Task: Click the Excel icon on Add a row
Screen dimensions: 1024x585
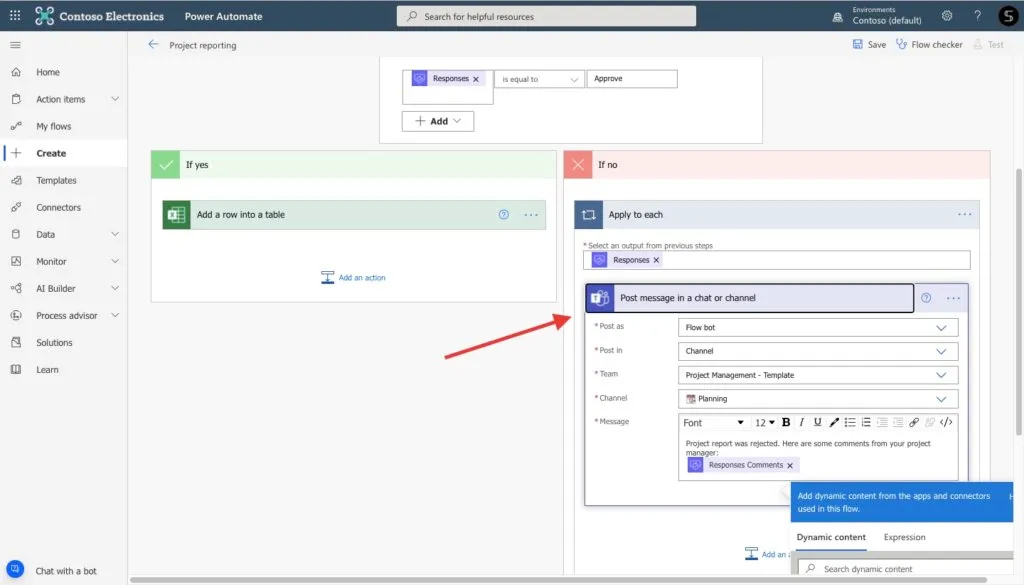Action: pos(176,215)
